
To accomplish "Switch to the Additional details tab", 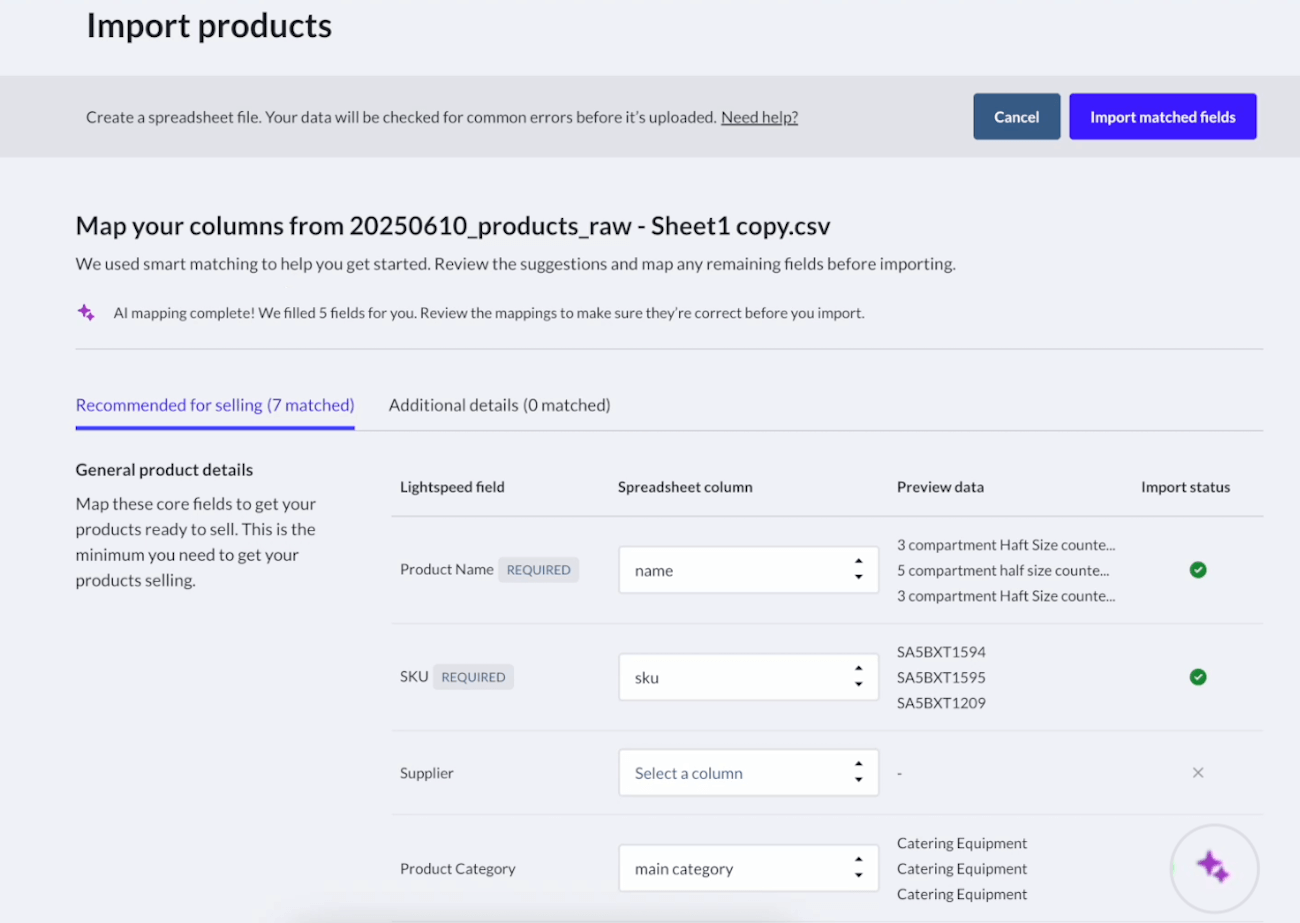I will click(x=499, y=405).
